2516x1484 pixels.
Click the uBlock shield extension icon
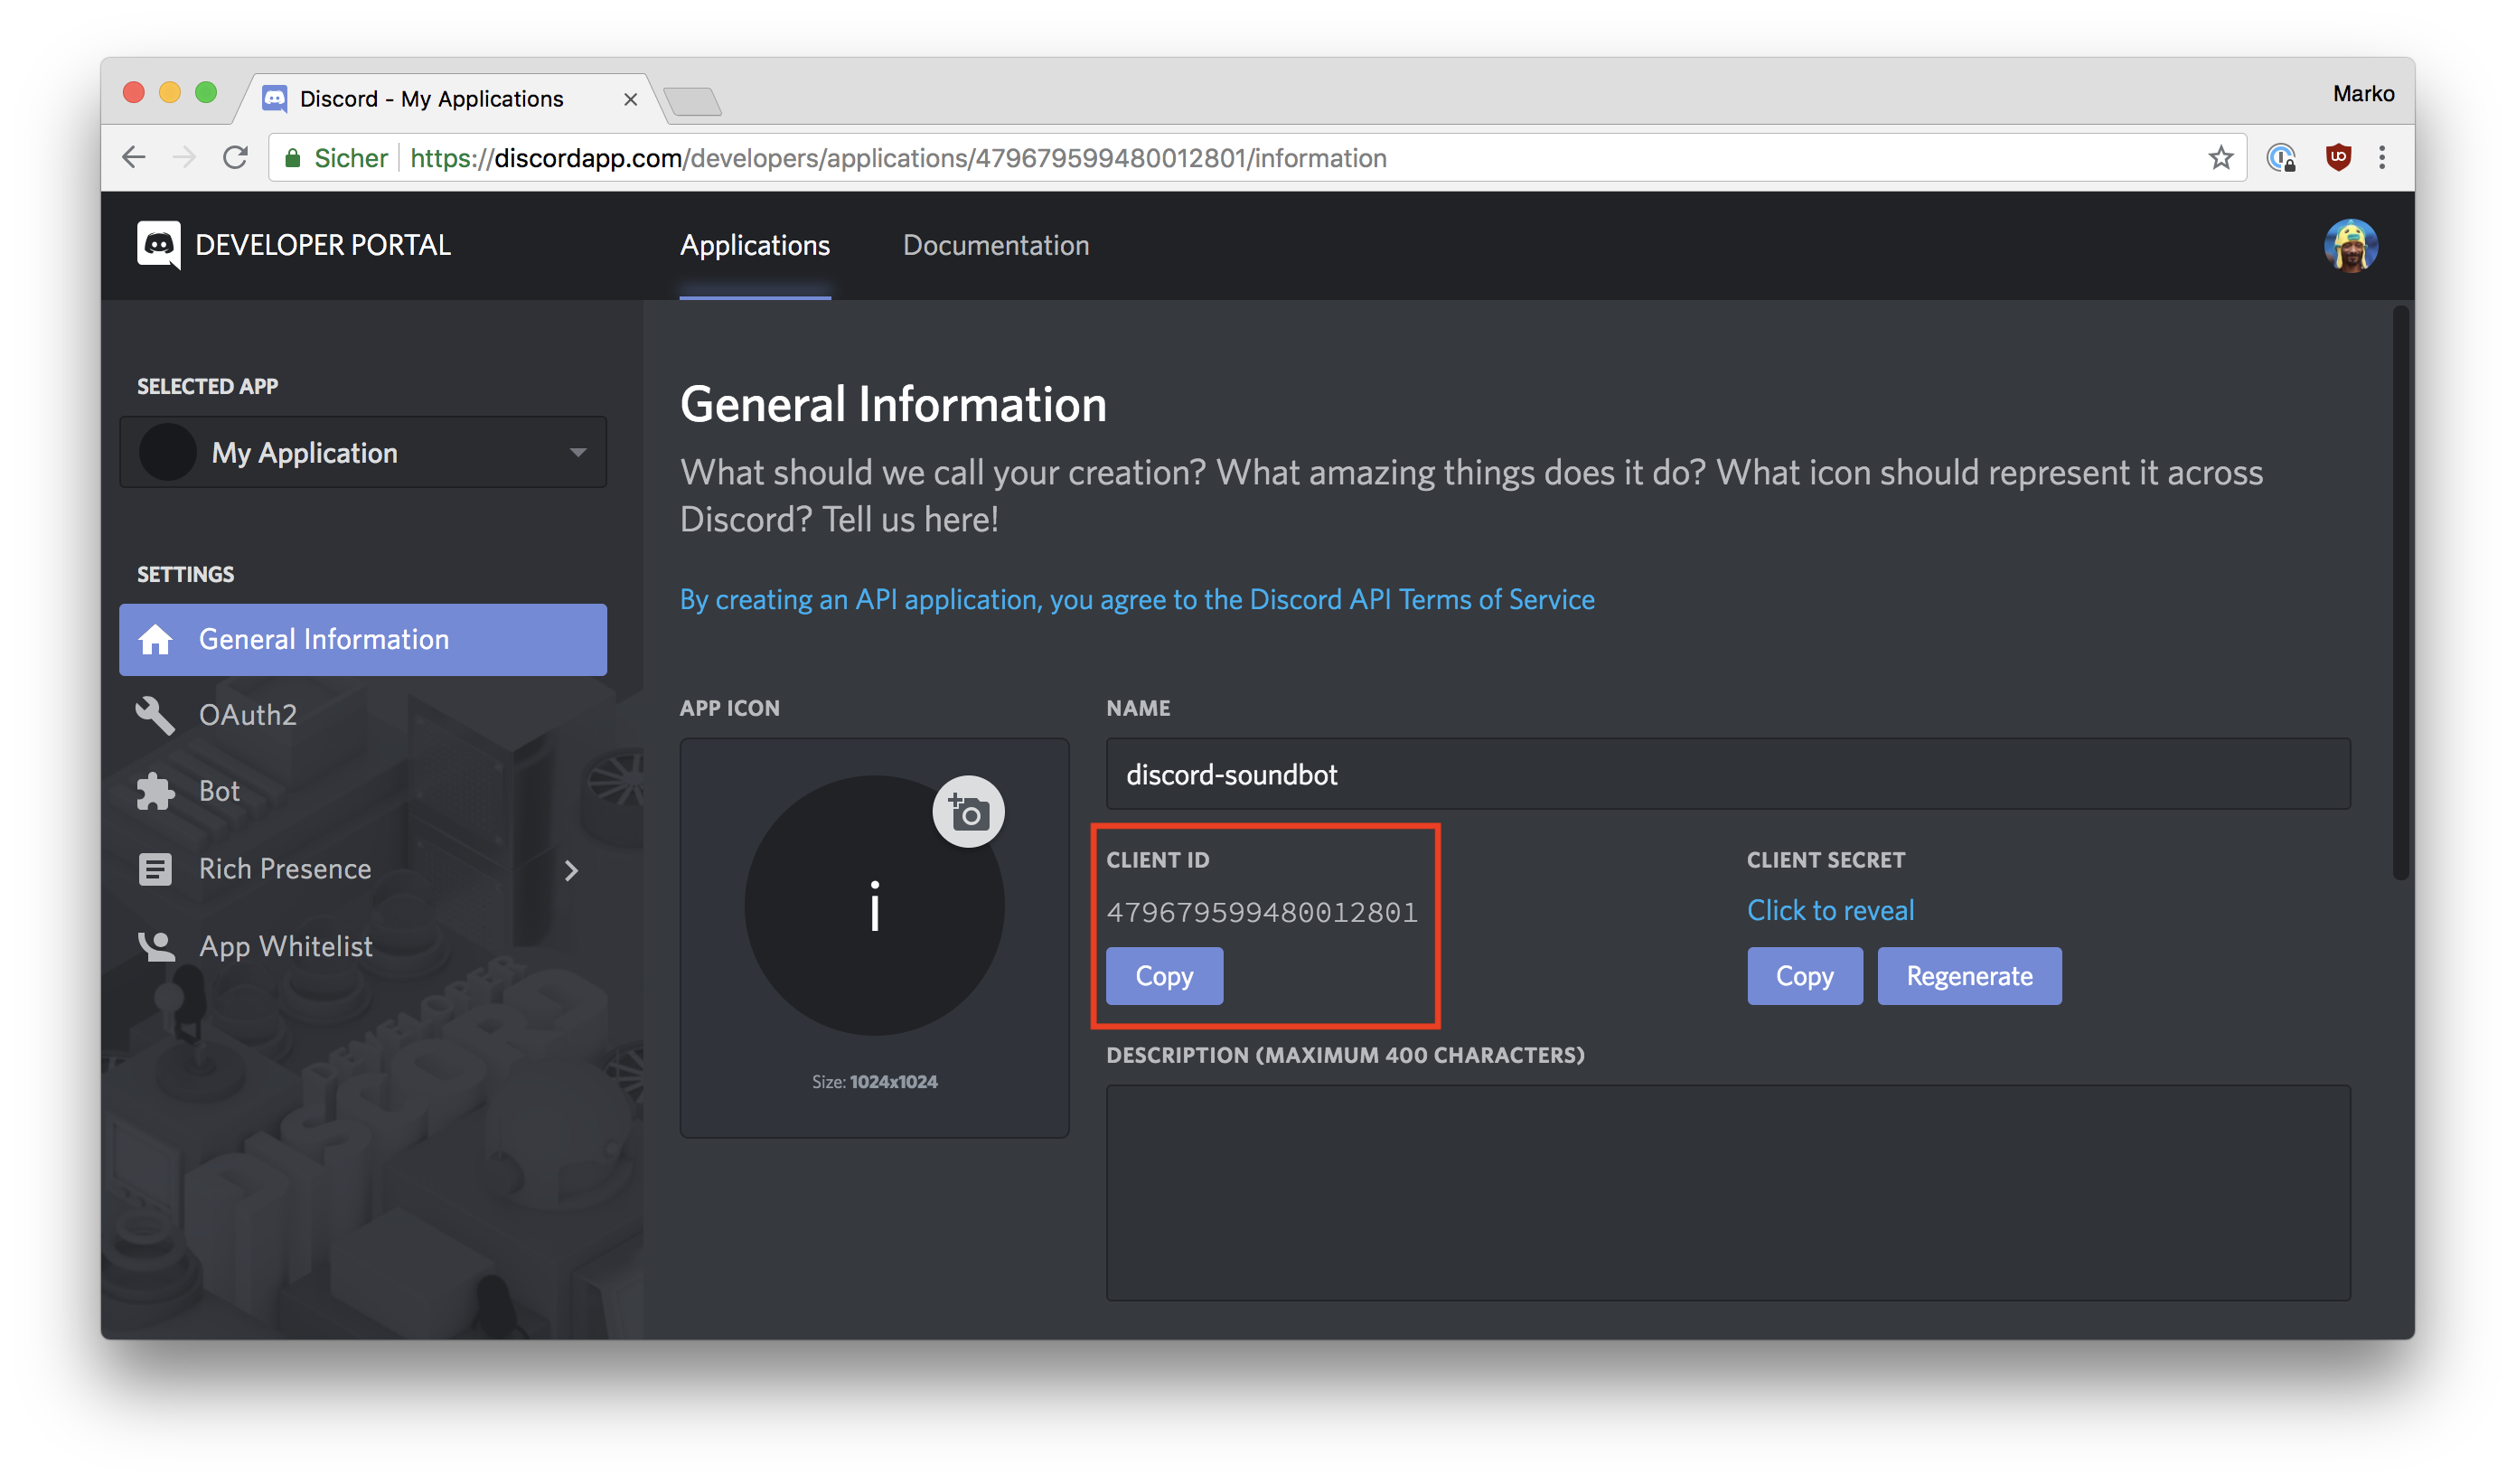point(2338,158)
